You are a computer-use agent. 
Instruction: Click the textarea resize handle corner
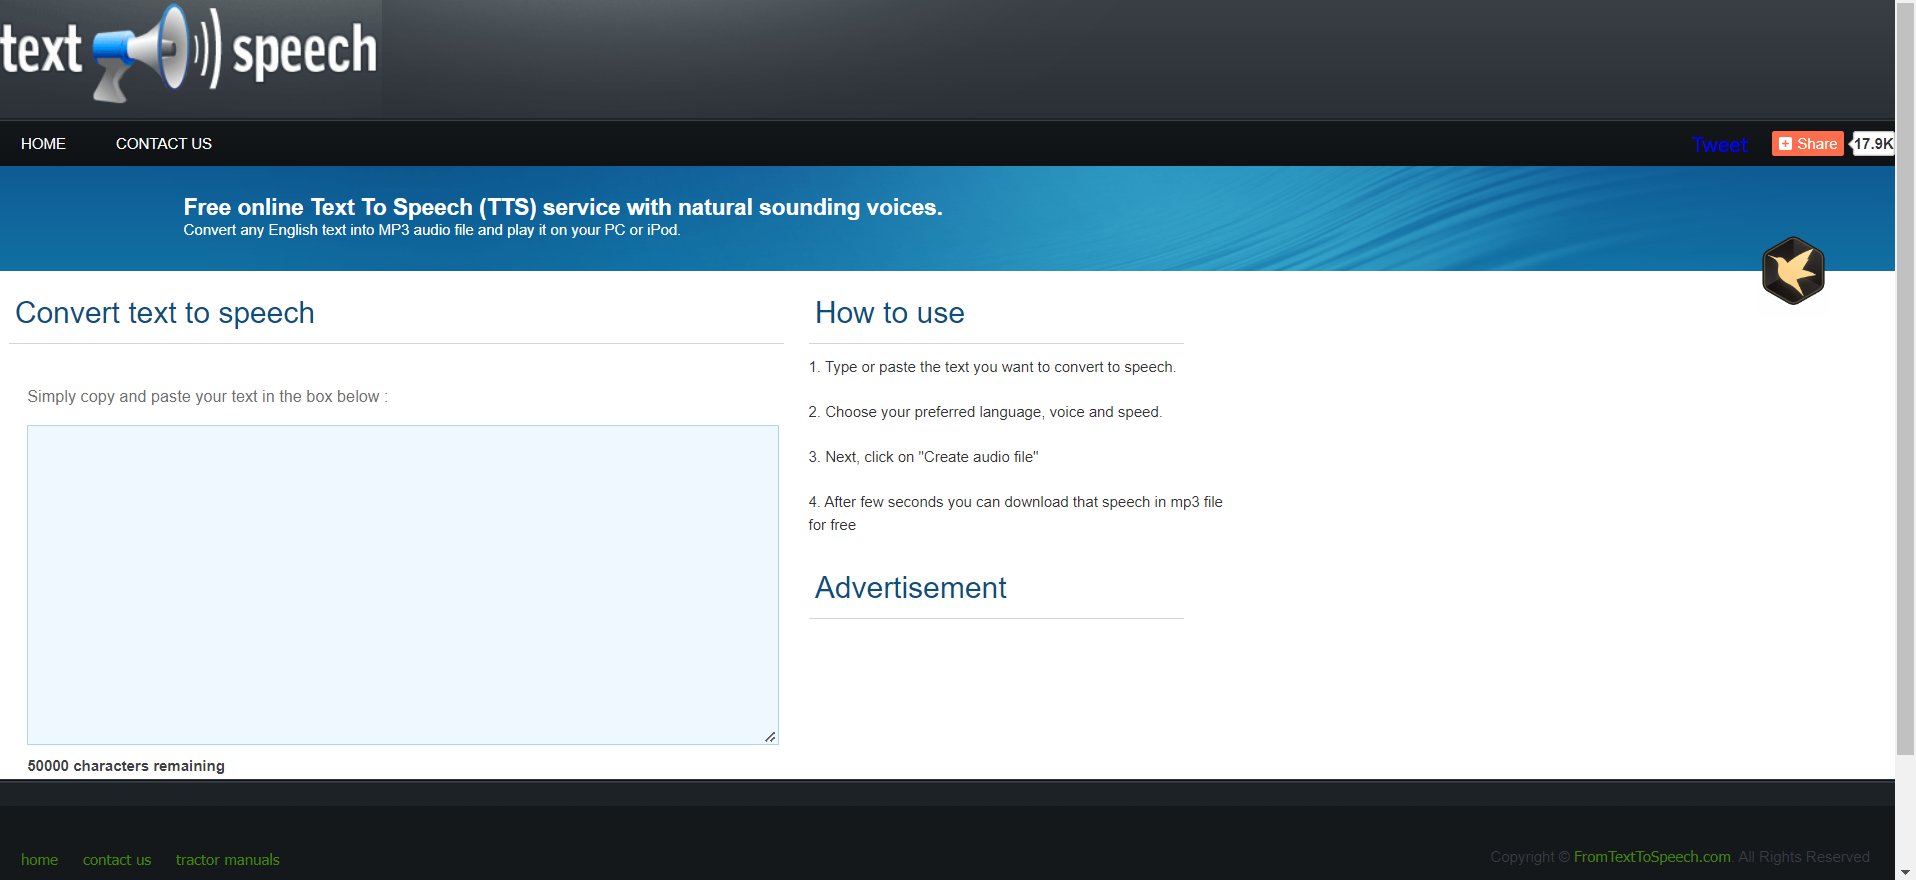point(770,737)
